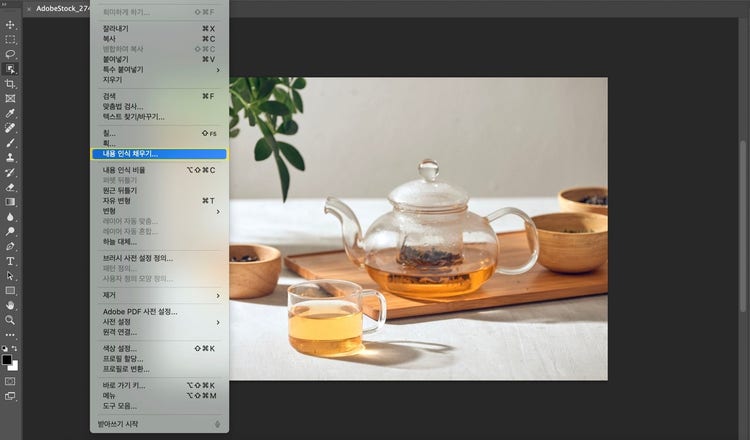Open the white background color swatch
Image resolution: width=750 pixels, height=440 pixels.
14,367
